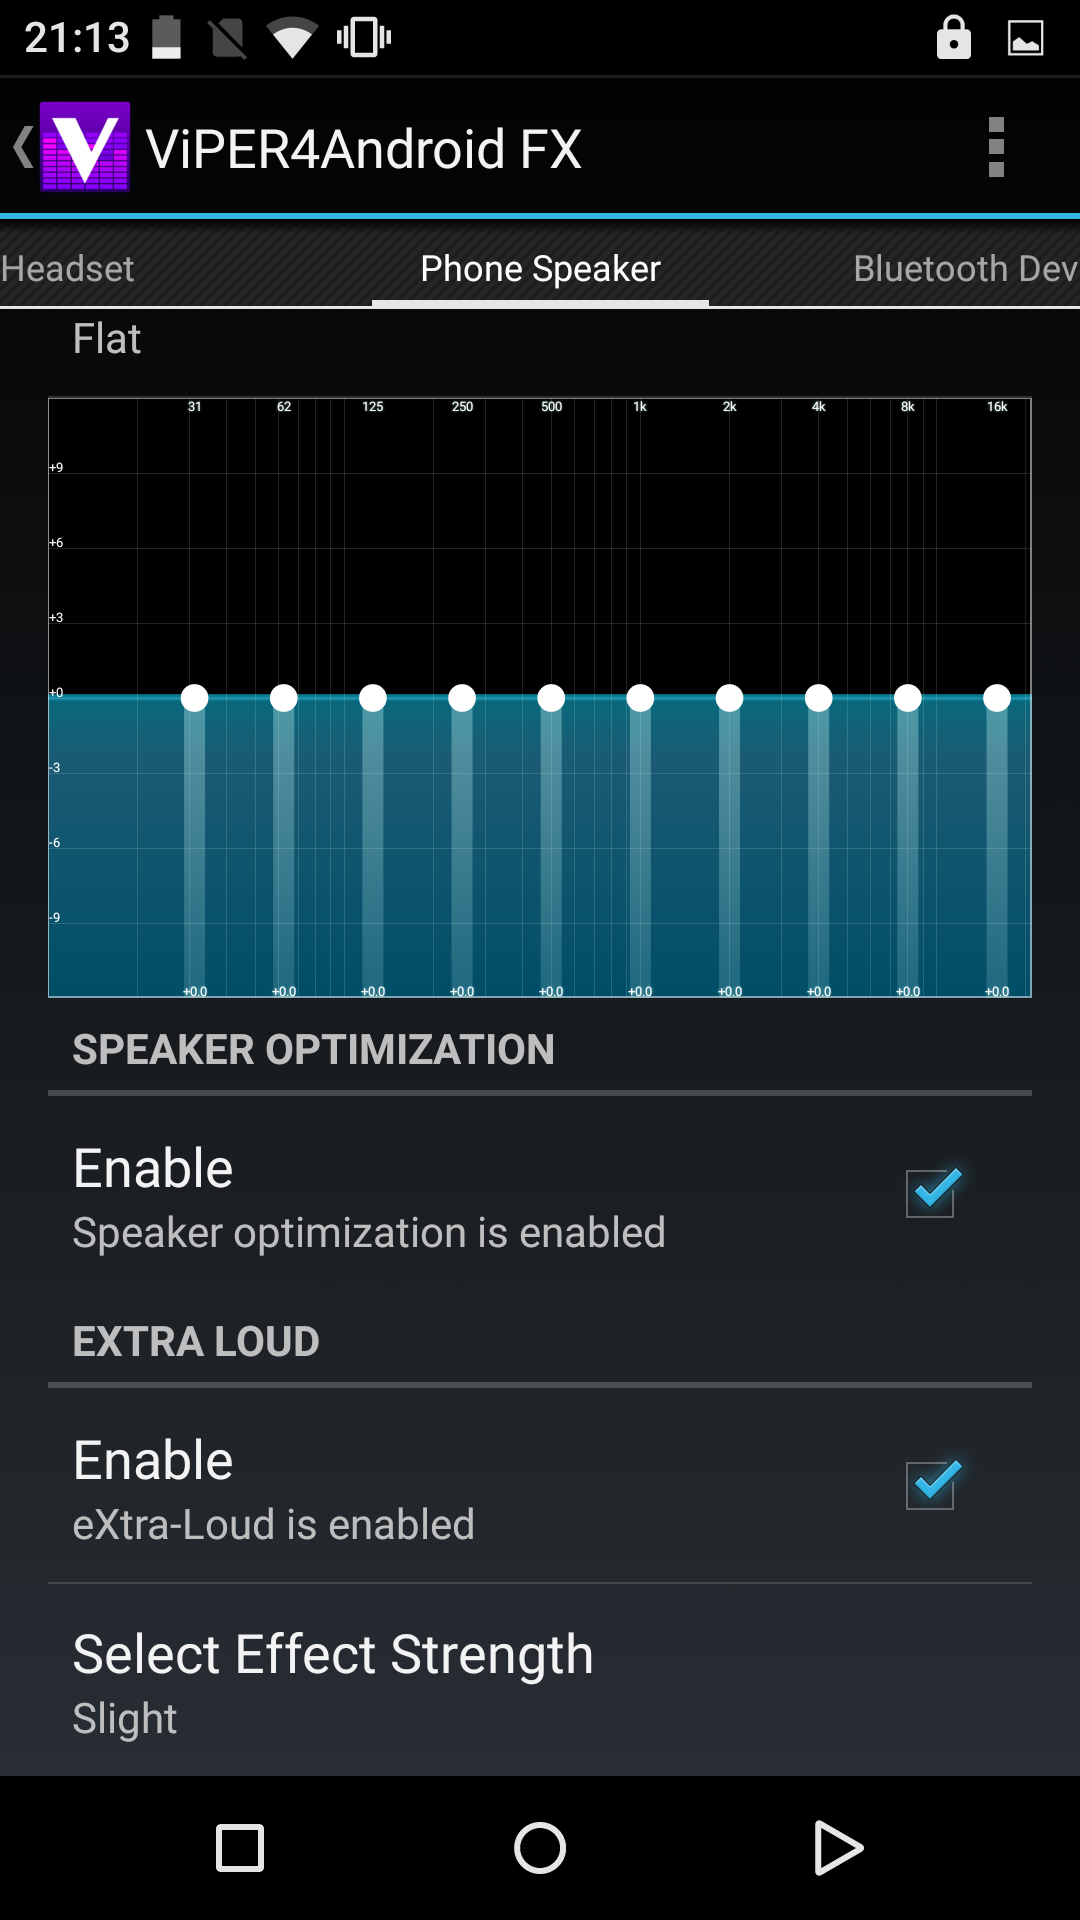Image resolution: width=1080 pixels, height=1920 pixels.
Task: Uncheck the eXtra-Loud Enable checkbox
Action: pyautogui.click(x=931, y=1485)
